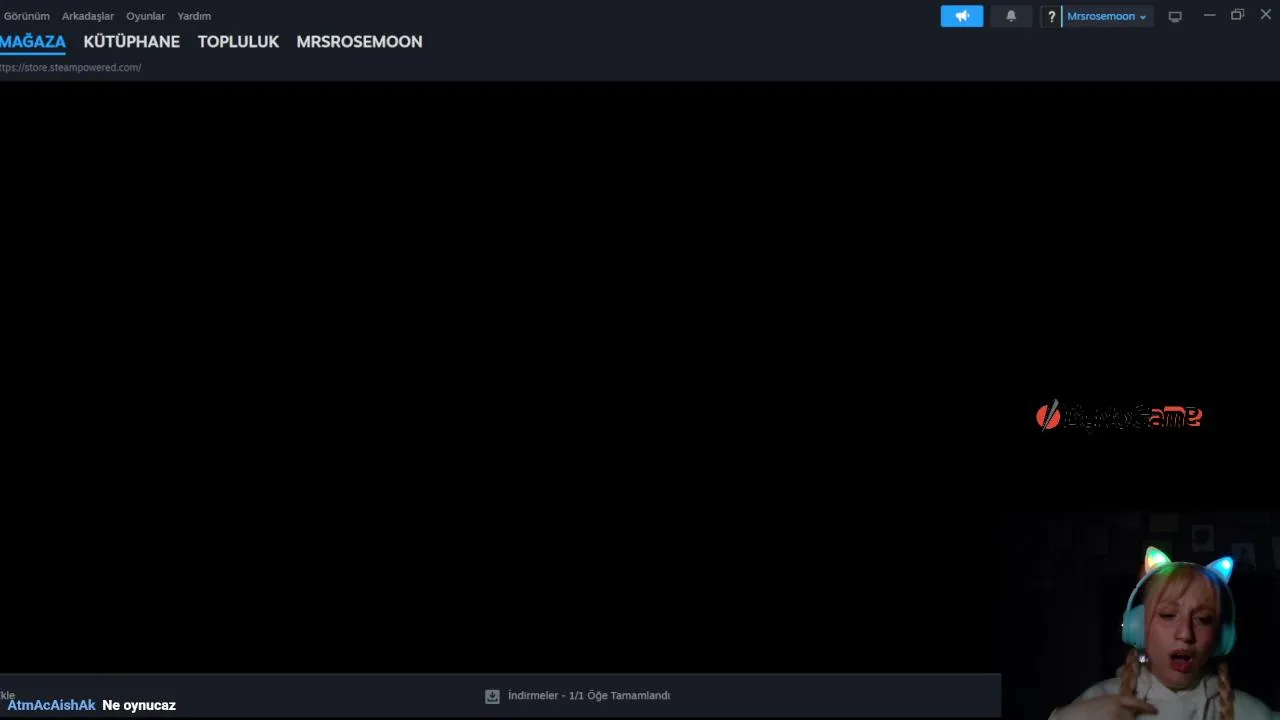The height and width of the screenshot is (720, 1280).
Task: Expand the Mrsrosemoon account dropdown
Action: (x=1107, y=16)
